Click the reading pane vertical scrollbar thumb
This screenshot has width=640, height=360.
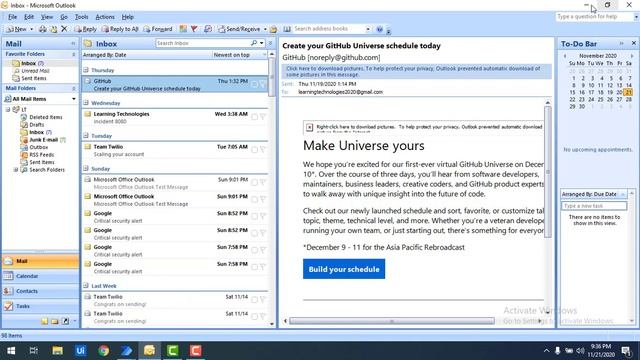tap(548, 171)
